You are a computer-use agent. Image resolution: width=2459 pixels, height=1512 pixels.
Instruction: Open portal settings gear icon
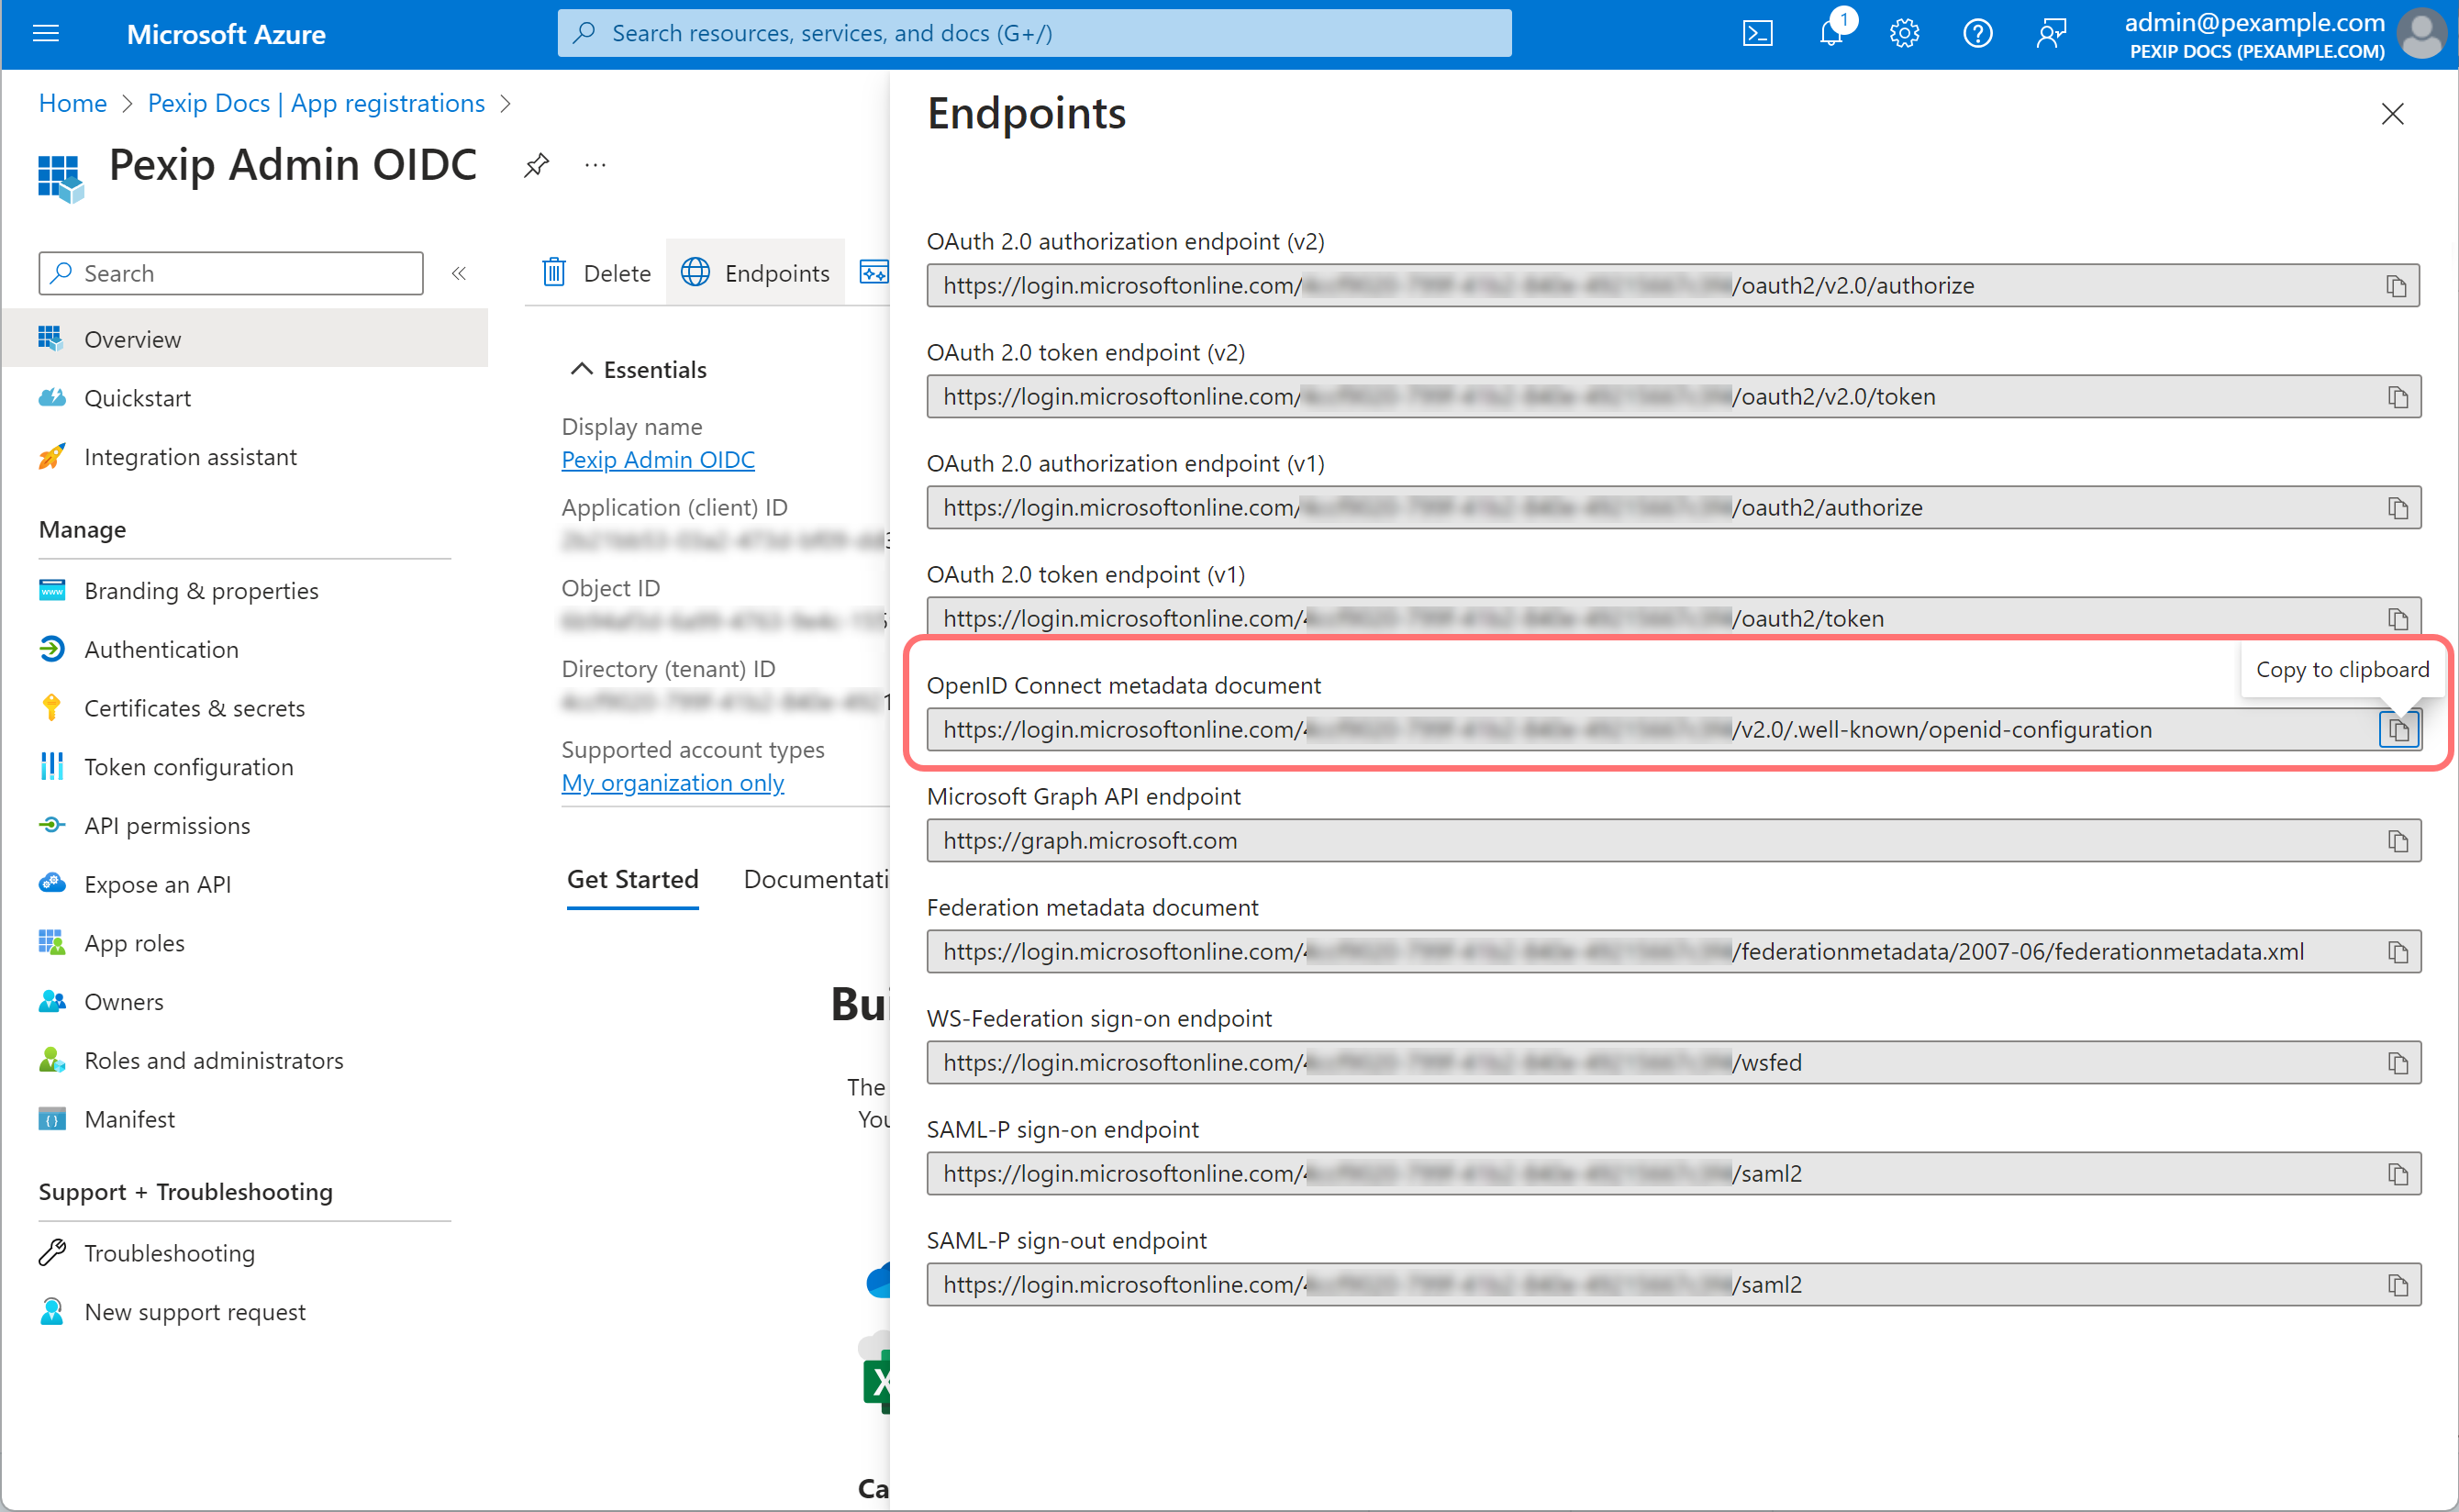point(1904,34)
